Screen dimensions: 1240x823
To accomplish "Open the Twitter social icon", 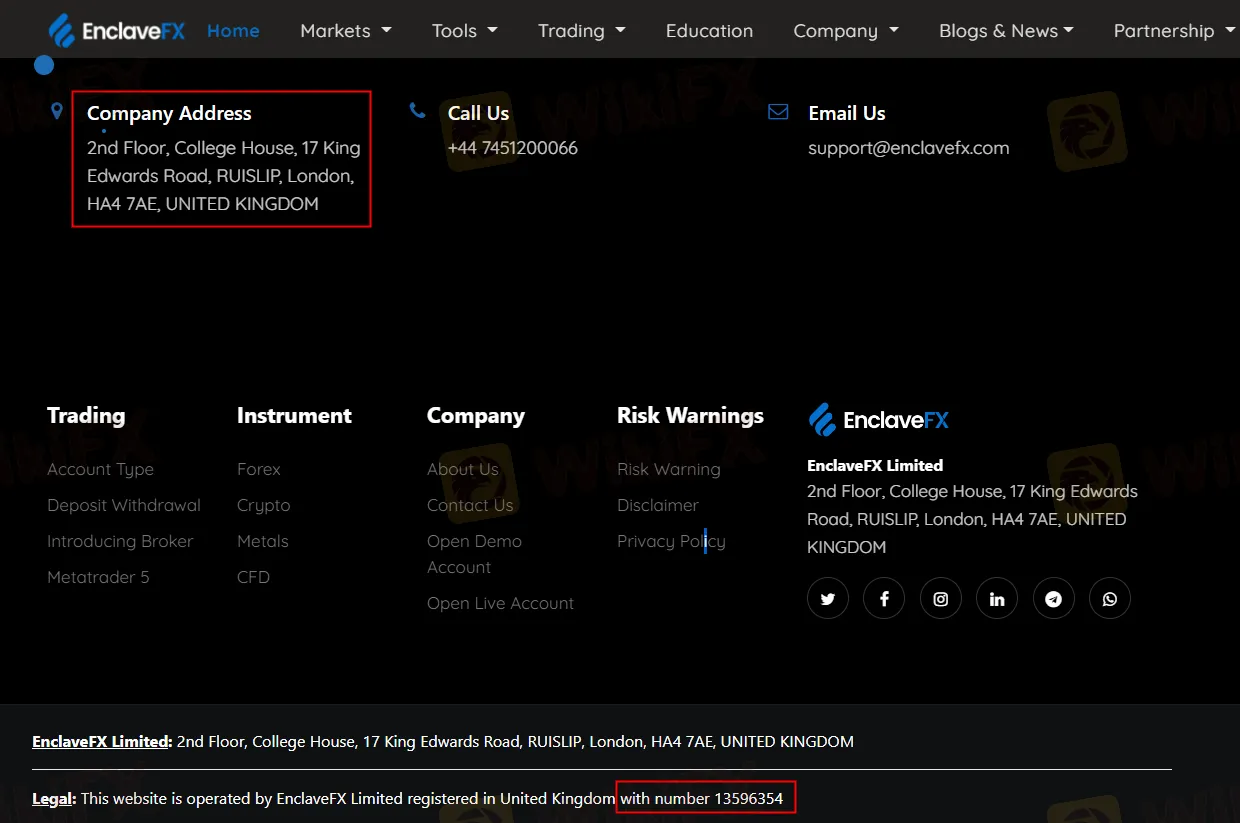I will (828, 599).
